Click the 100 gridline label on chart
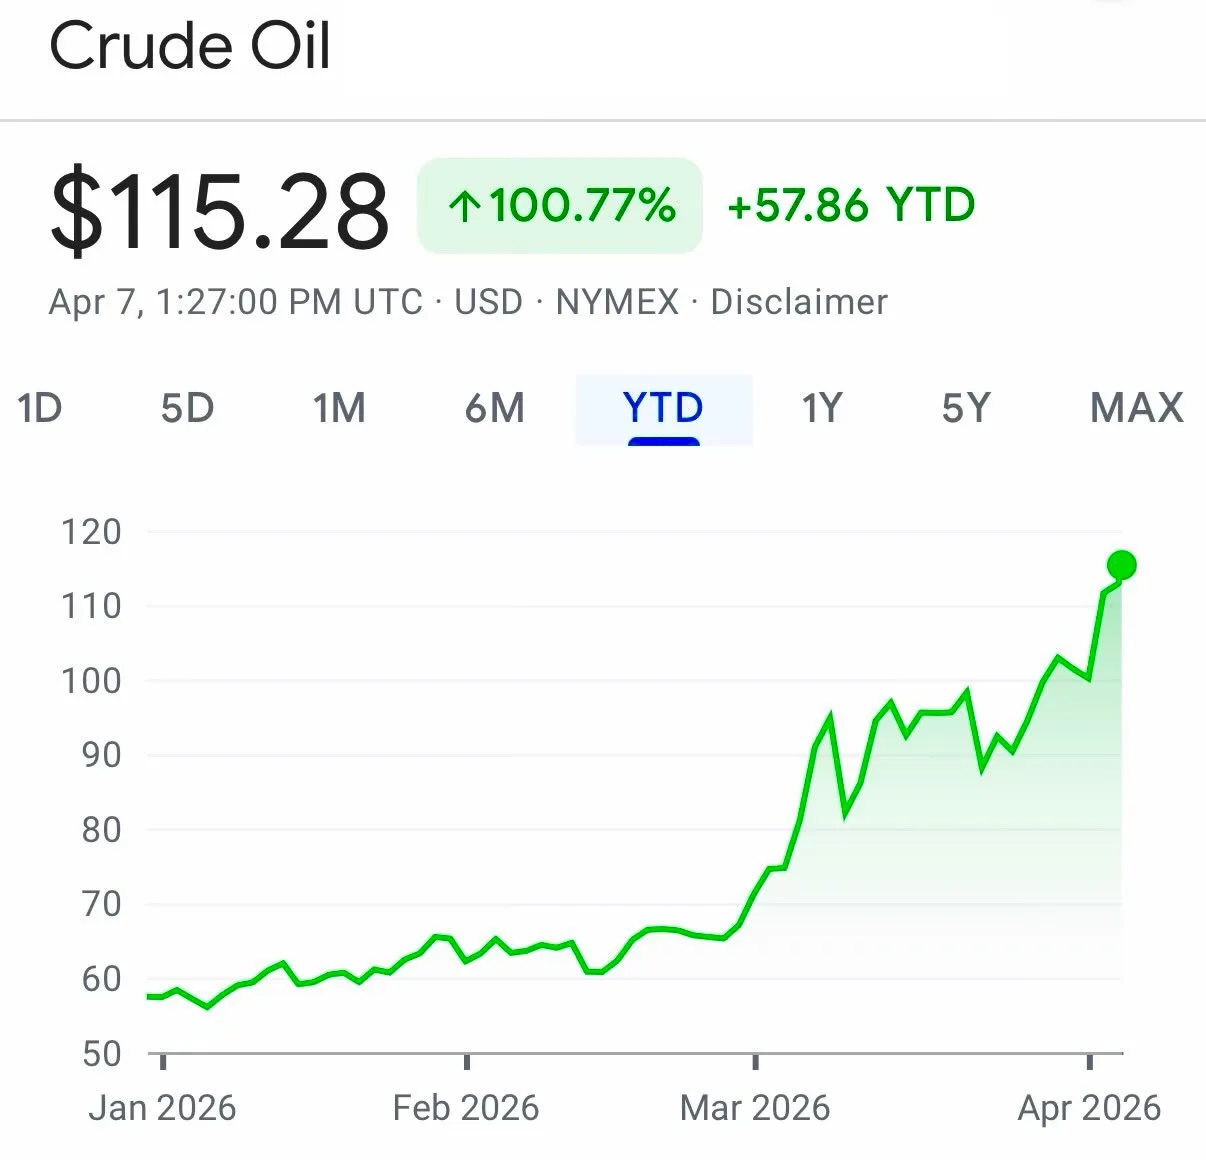Viewport: 1206px width, 1160px height. click(91, 681)
